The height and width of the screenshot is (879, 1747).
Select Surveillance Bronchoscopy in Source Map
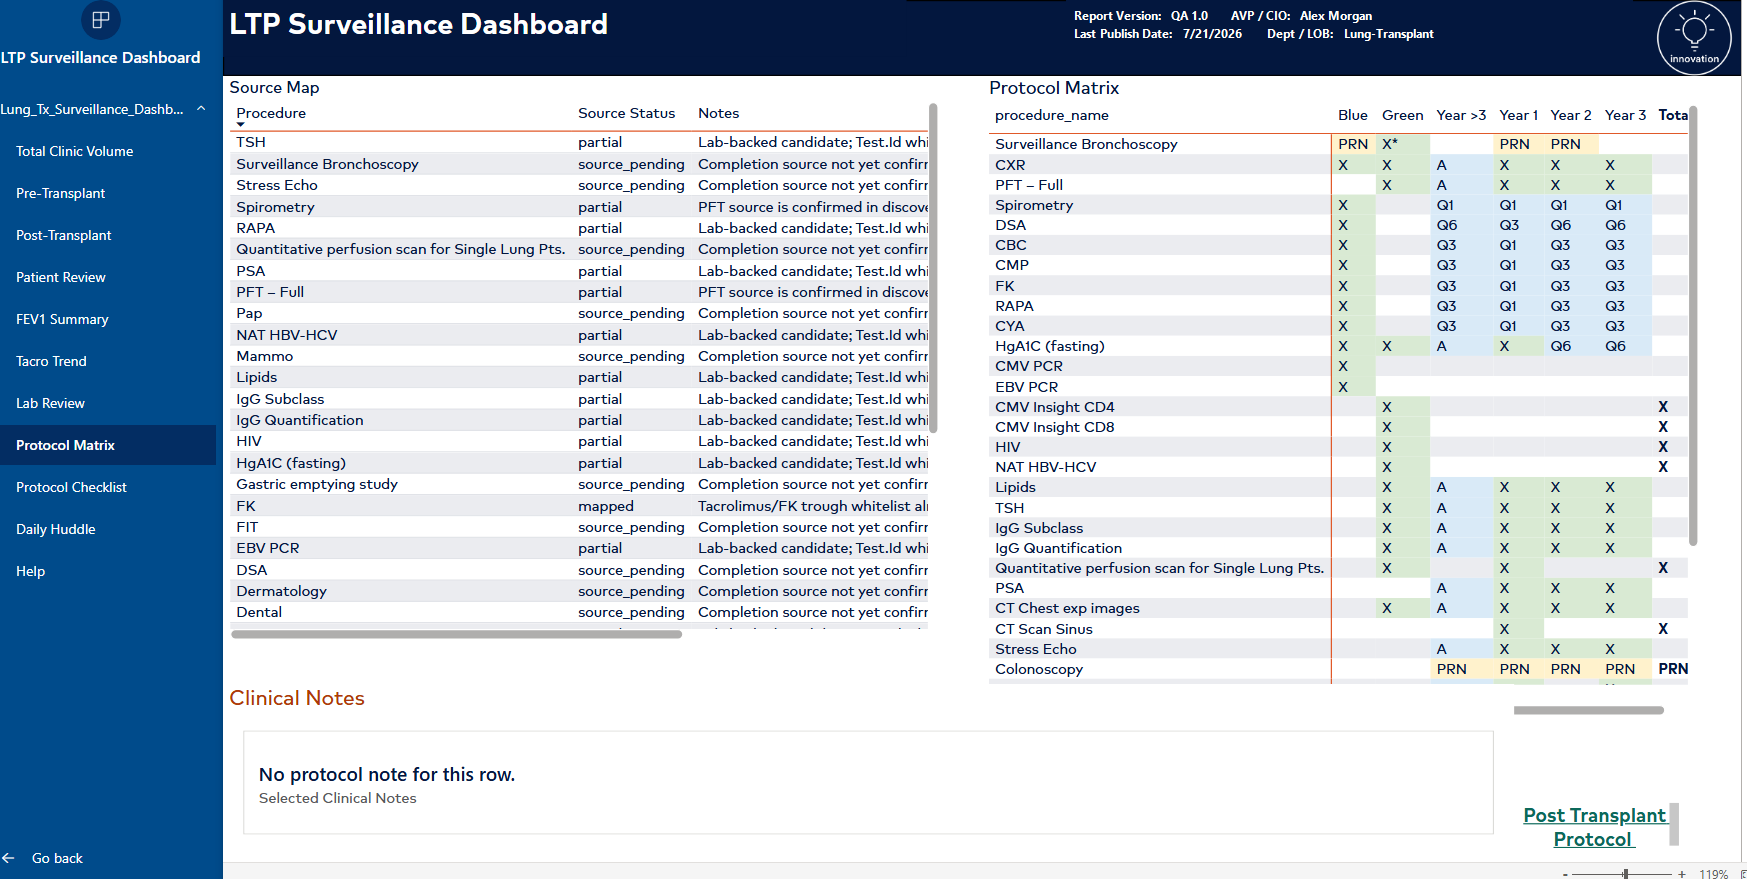[580, 164]
